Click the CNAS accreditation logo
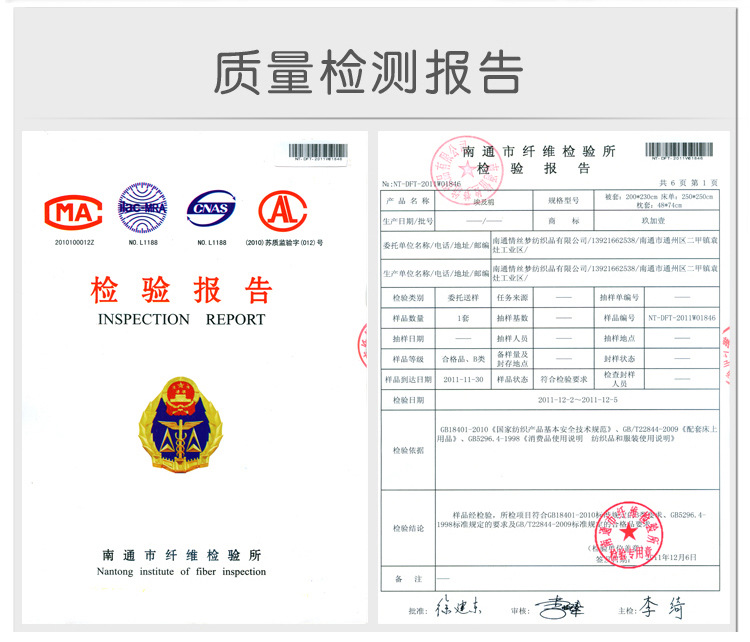The height and width of the screenshot is (642, 750). [x=211, y=209]
